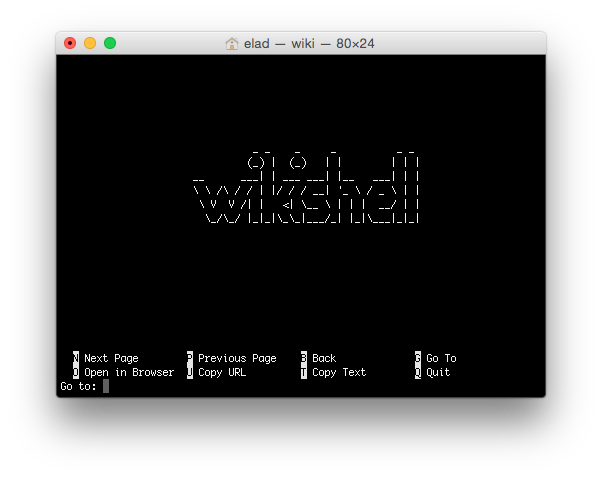Image resolution: width=602 pixels, height=478 pixels.
Task: Select the Quit label
Action: [x=438, y=372]
